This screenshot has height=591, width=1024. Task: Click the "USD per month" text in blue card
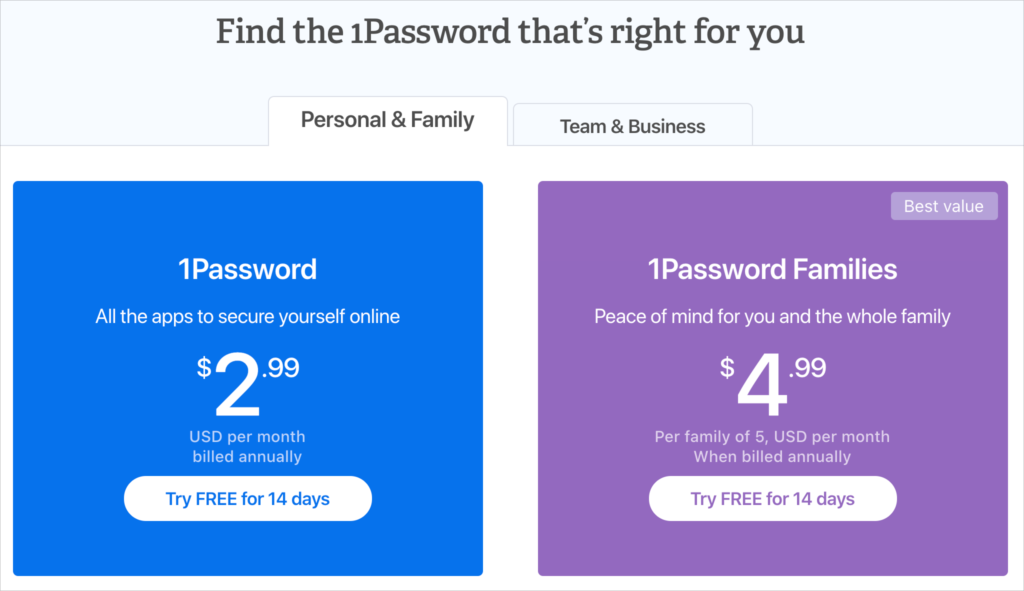(x=247, y=437)
